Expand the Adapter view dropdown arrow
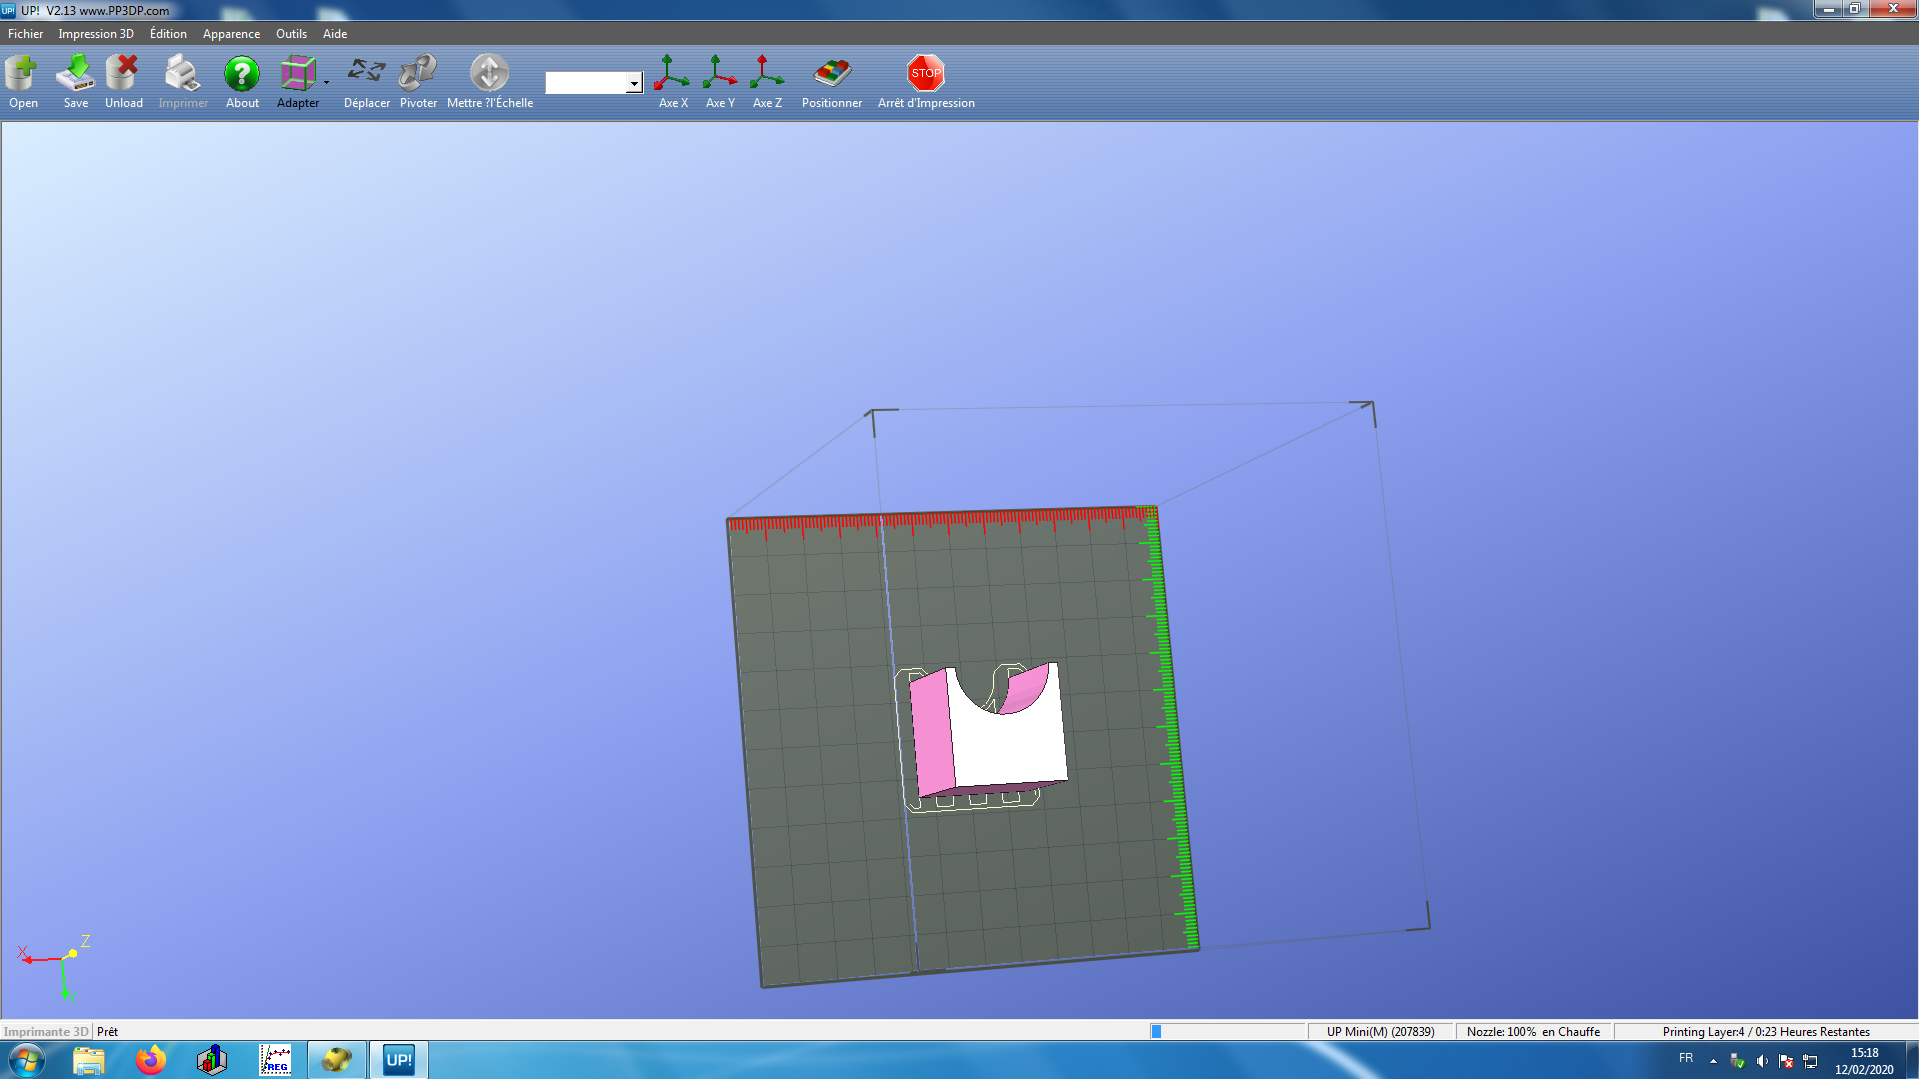The width and height of the screenshot is (1919, 1079). tap(327, 83)
